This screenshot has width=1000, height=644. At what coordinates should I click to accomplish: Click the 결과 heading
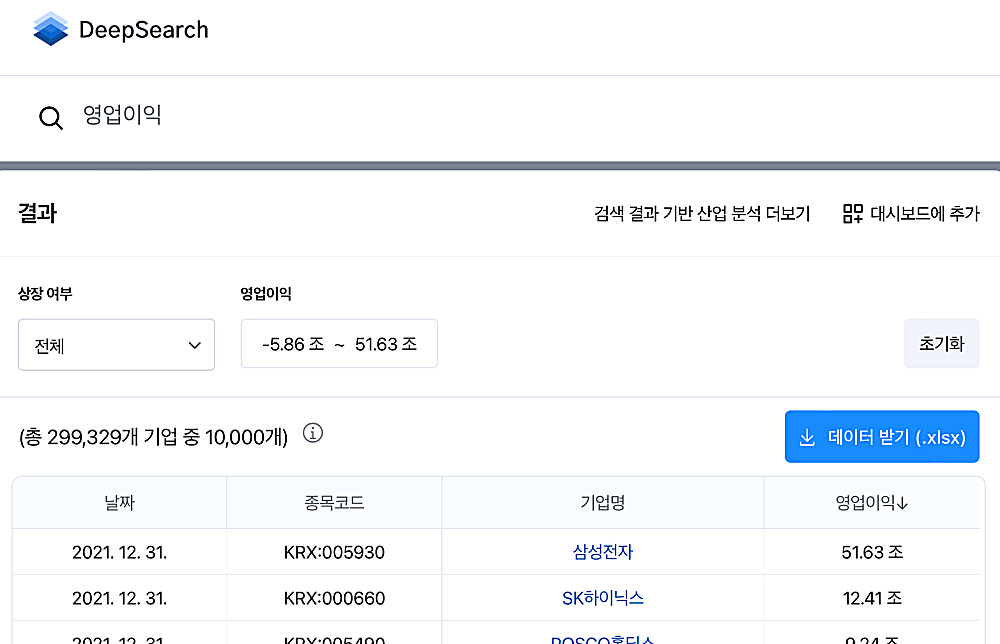(x=38, y=213)
